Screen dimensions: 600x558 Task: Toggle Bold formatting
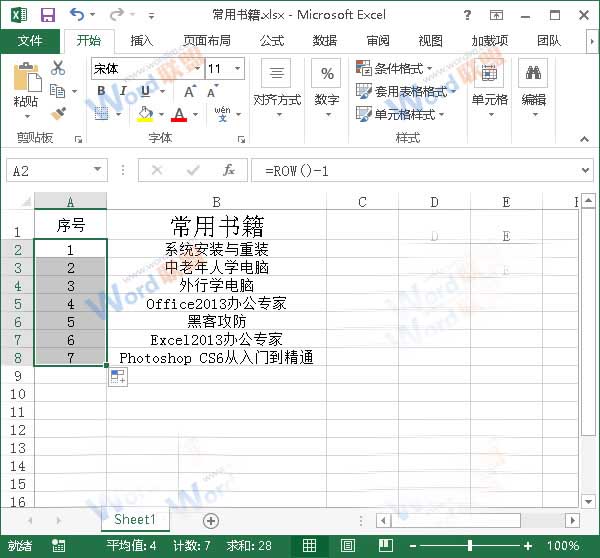tap(101, 91)
